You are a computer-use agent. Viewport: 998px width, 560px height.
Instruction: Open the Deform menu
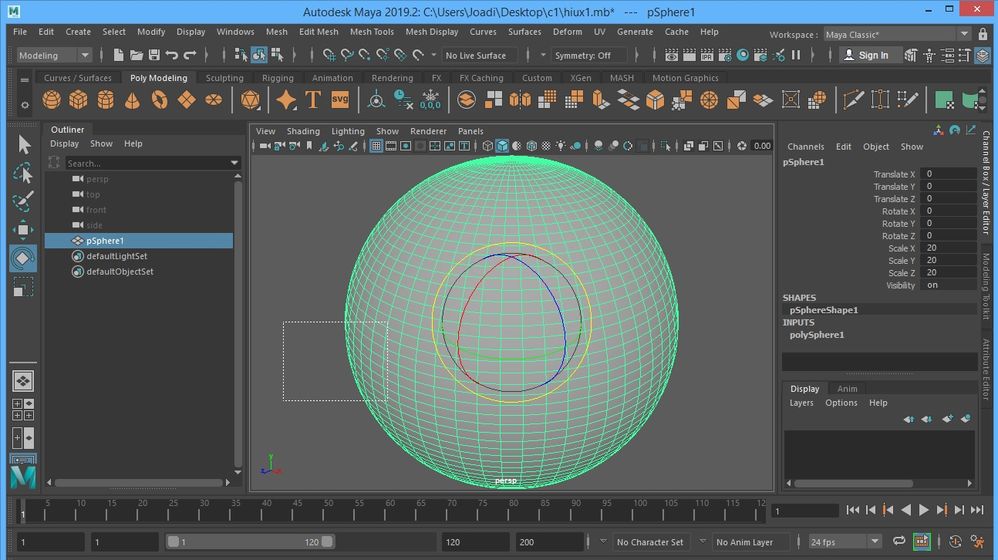tap(567, 32)
